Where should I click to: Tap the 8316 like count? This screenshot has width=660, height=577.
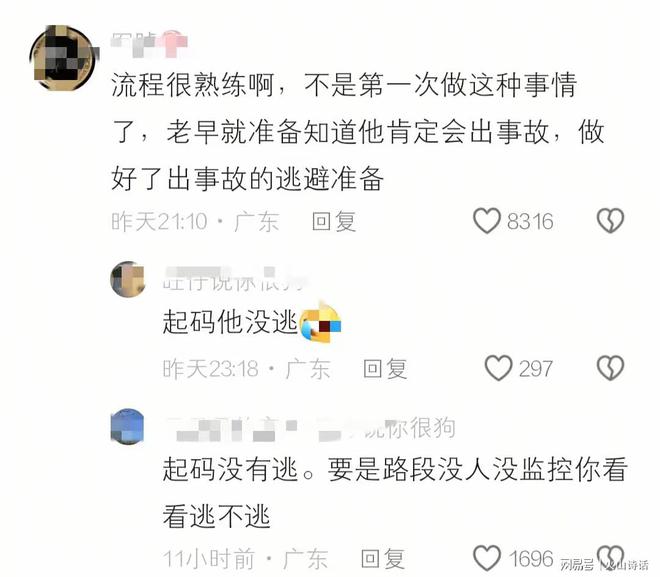[x=530, y=221]
